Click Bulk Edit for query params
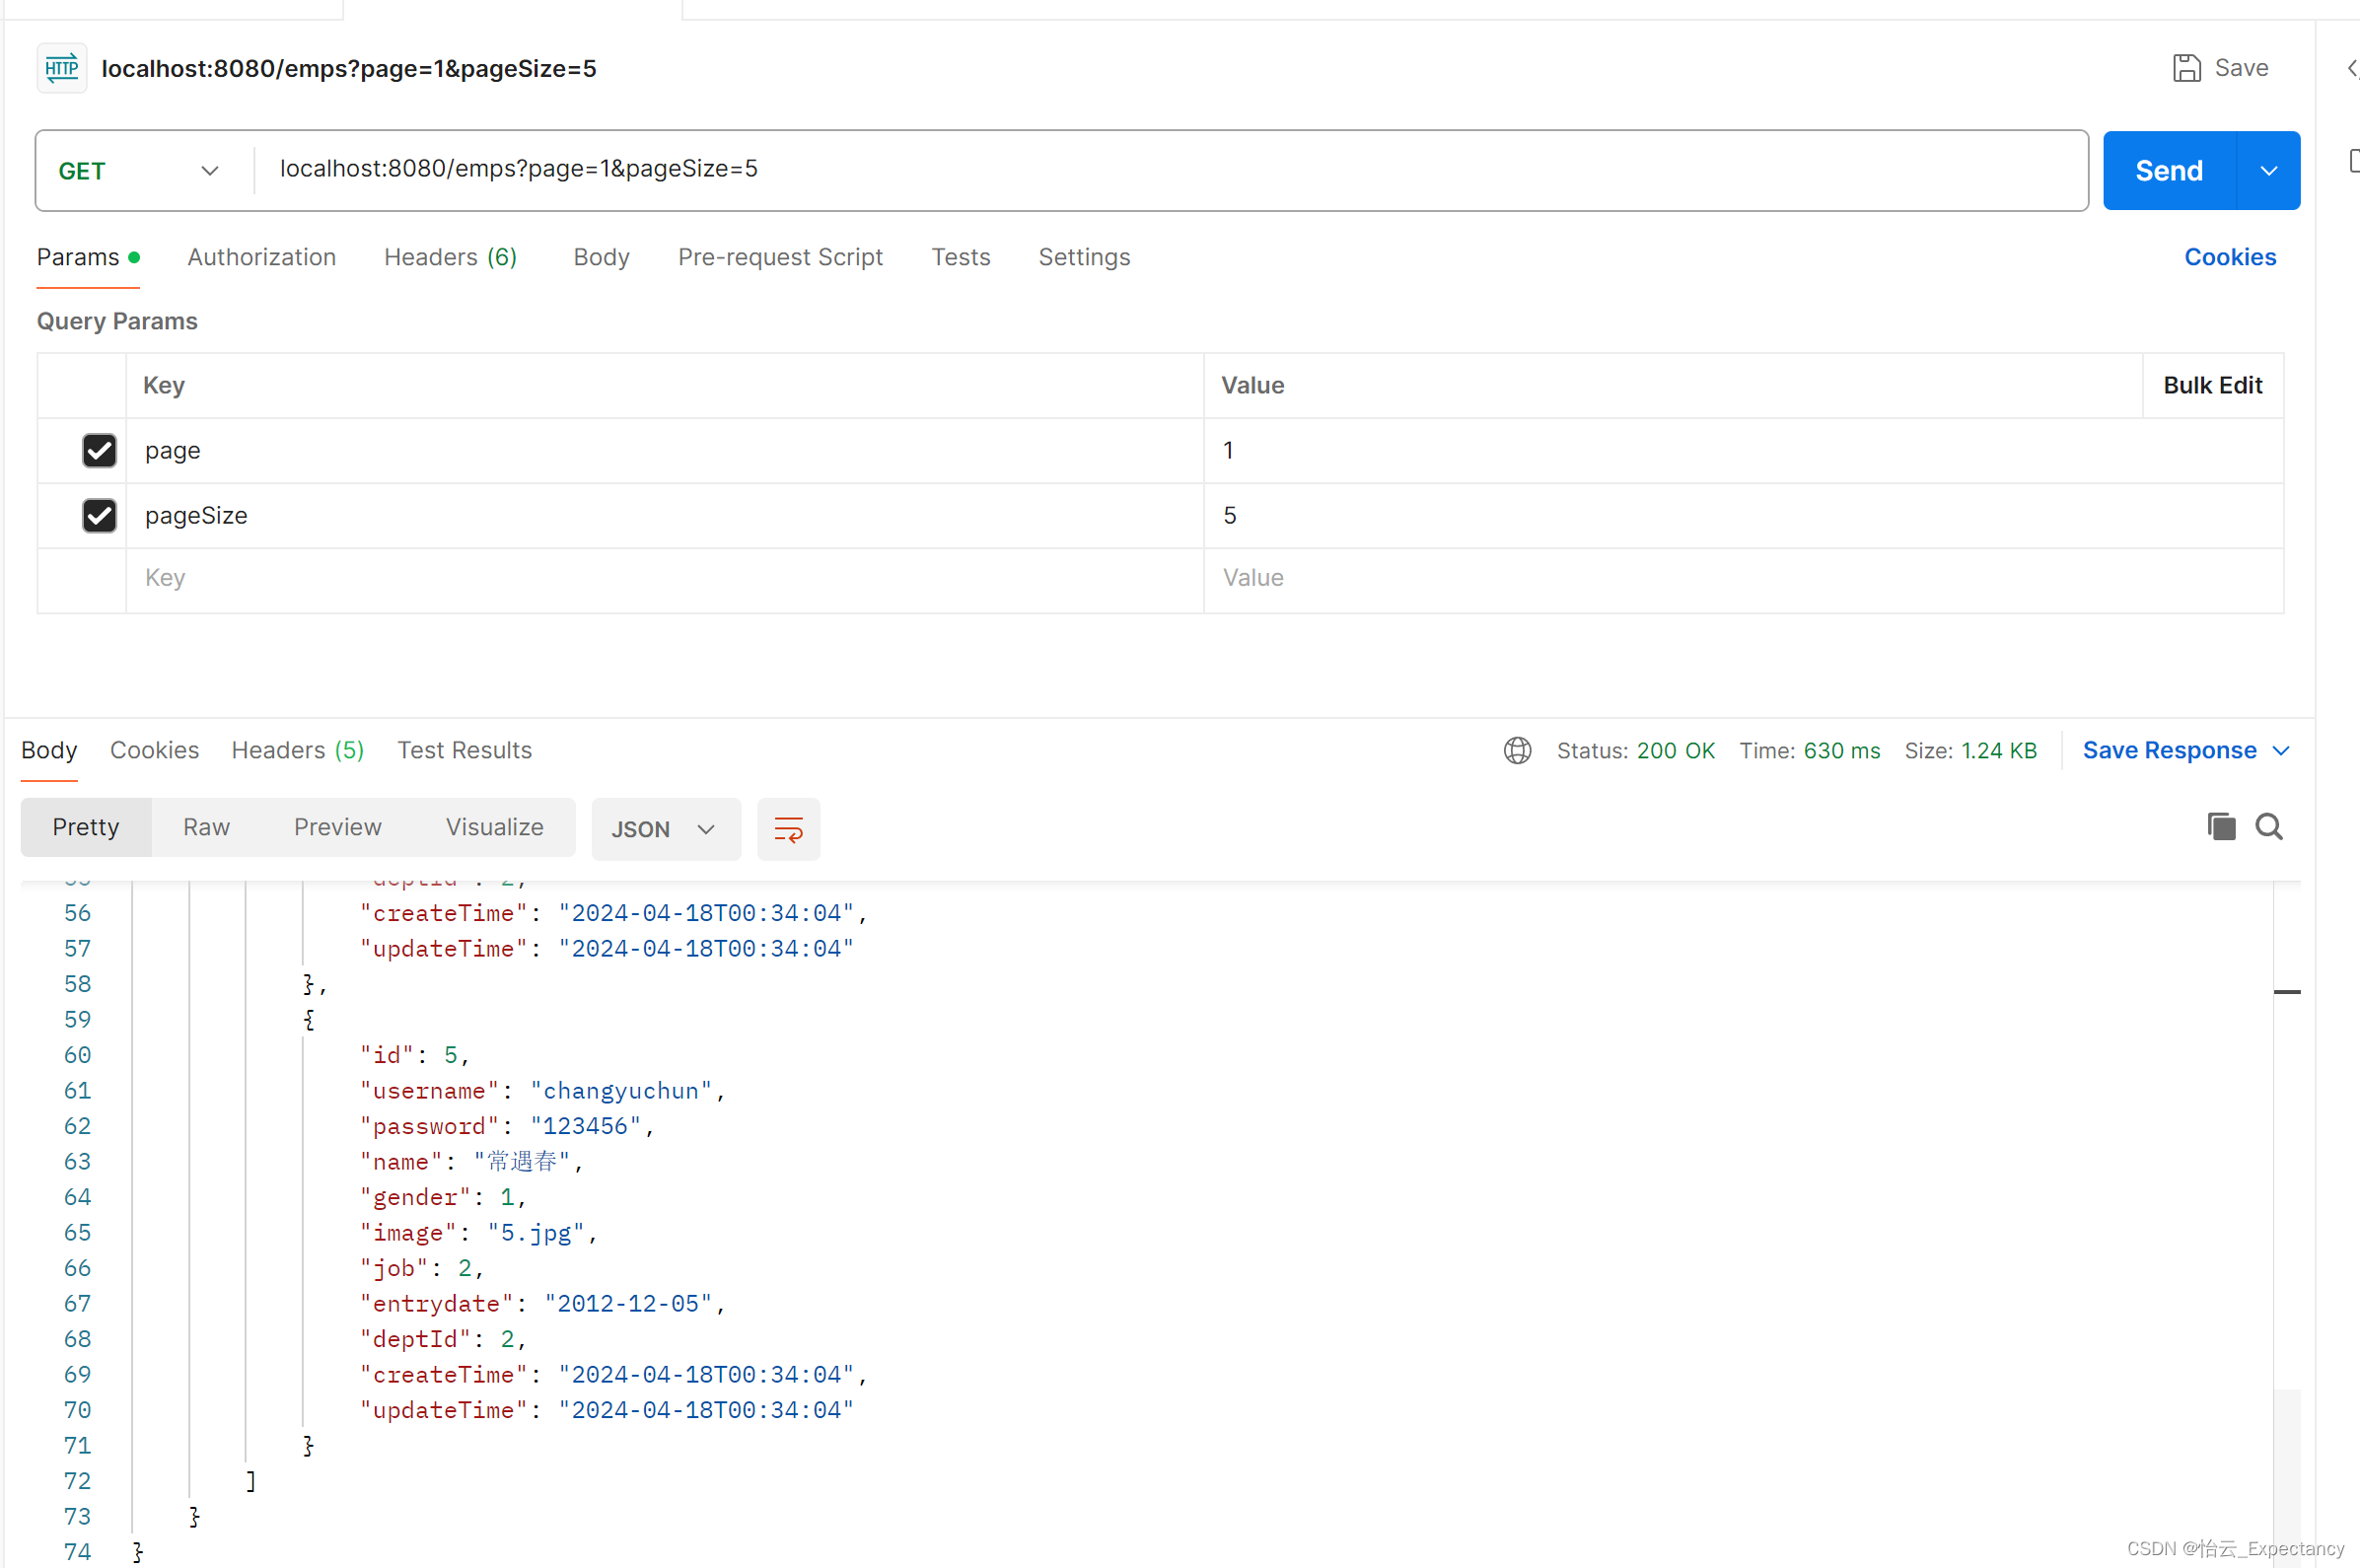The height and width of the screenshot is (1568, 2360). (x=2213, y=385)
